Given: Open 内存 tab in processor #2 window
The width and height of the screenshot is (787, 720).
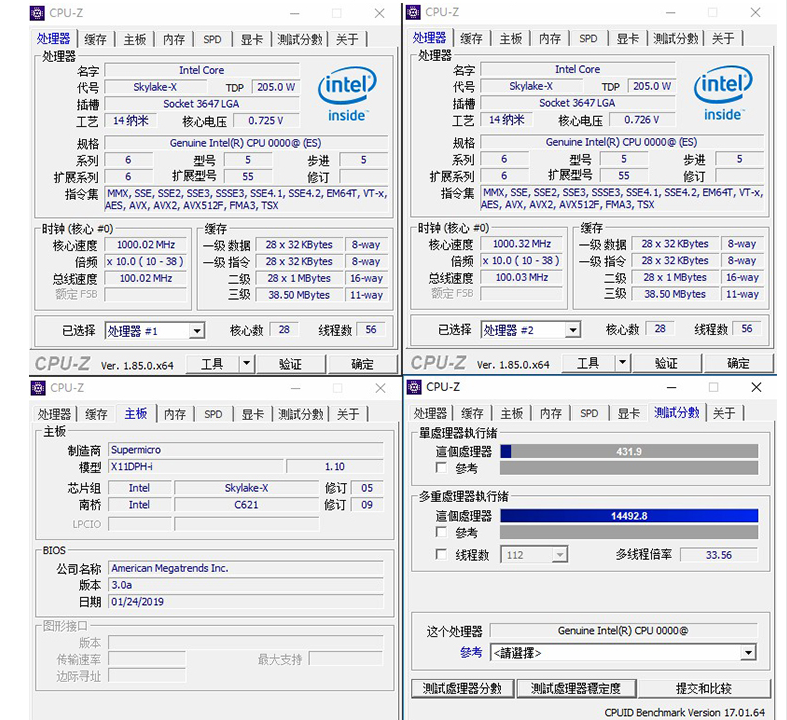Looking at the screenshot, I should [x=550, y=38].
